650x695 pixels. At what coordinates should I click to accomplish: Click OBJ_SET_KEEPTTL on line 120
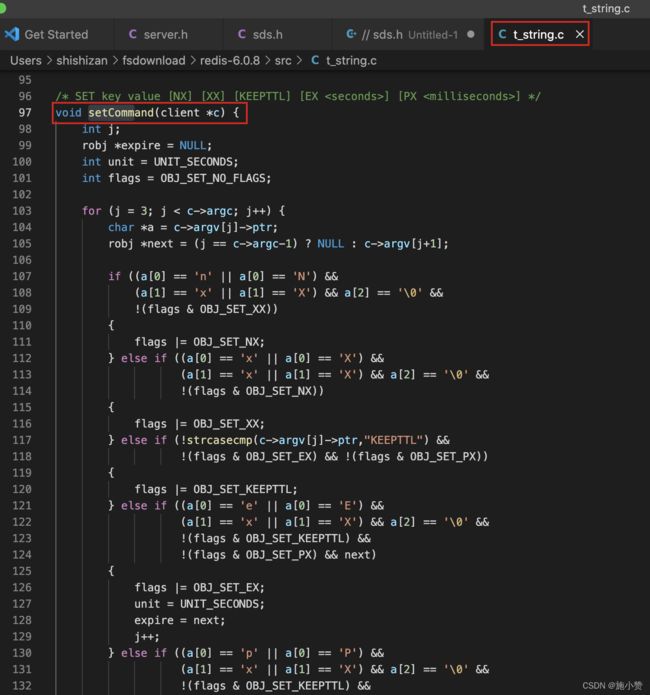pos(243,489)
